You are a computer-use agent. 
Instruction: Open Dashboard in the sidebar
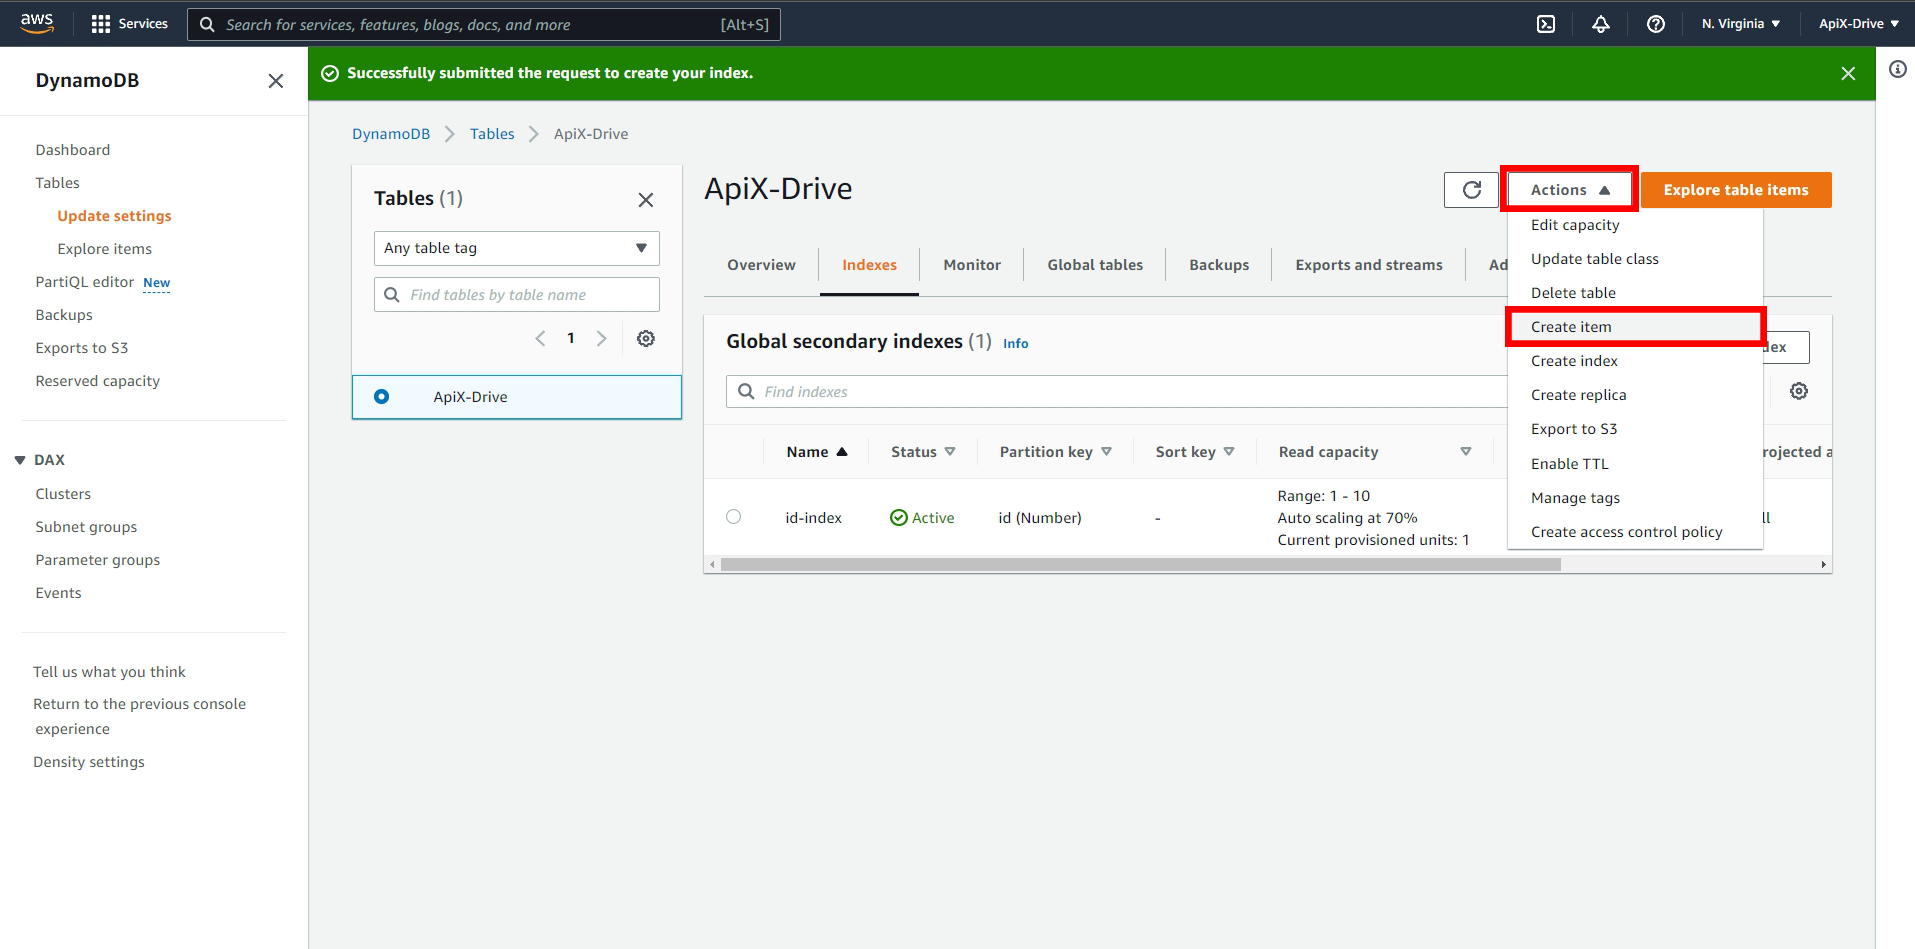coord(73,150)
